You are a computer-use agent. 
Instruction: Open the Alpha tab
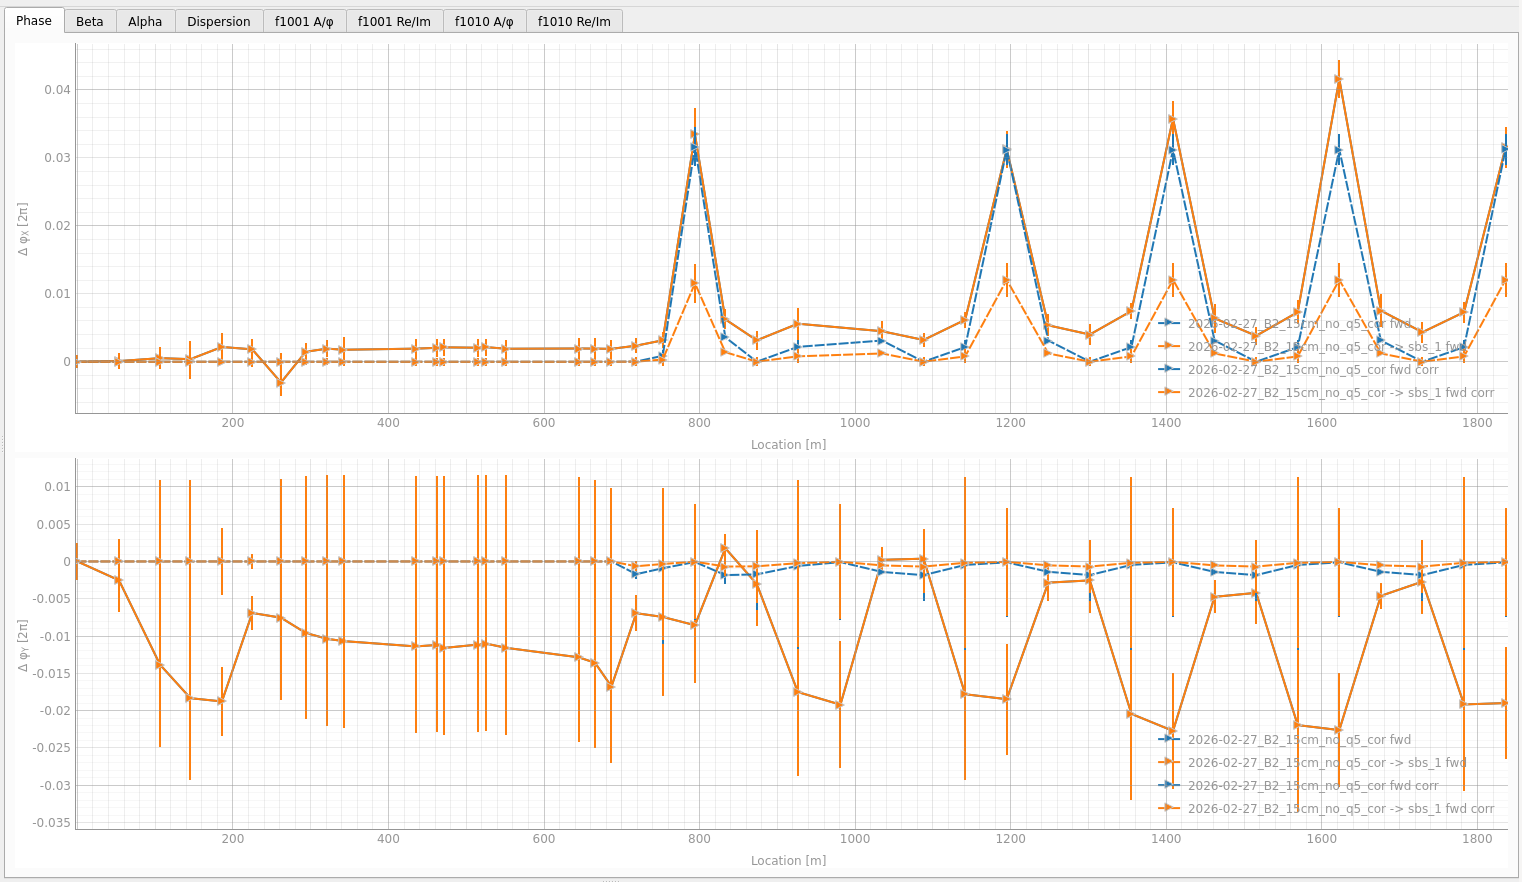pos(145,21)
